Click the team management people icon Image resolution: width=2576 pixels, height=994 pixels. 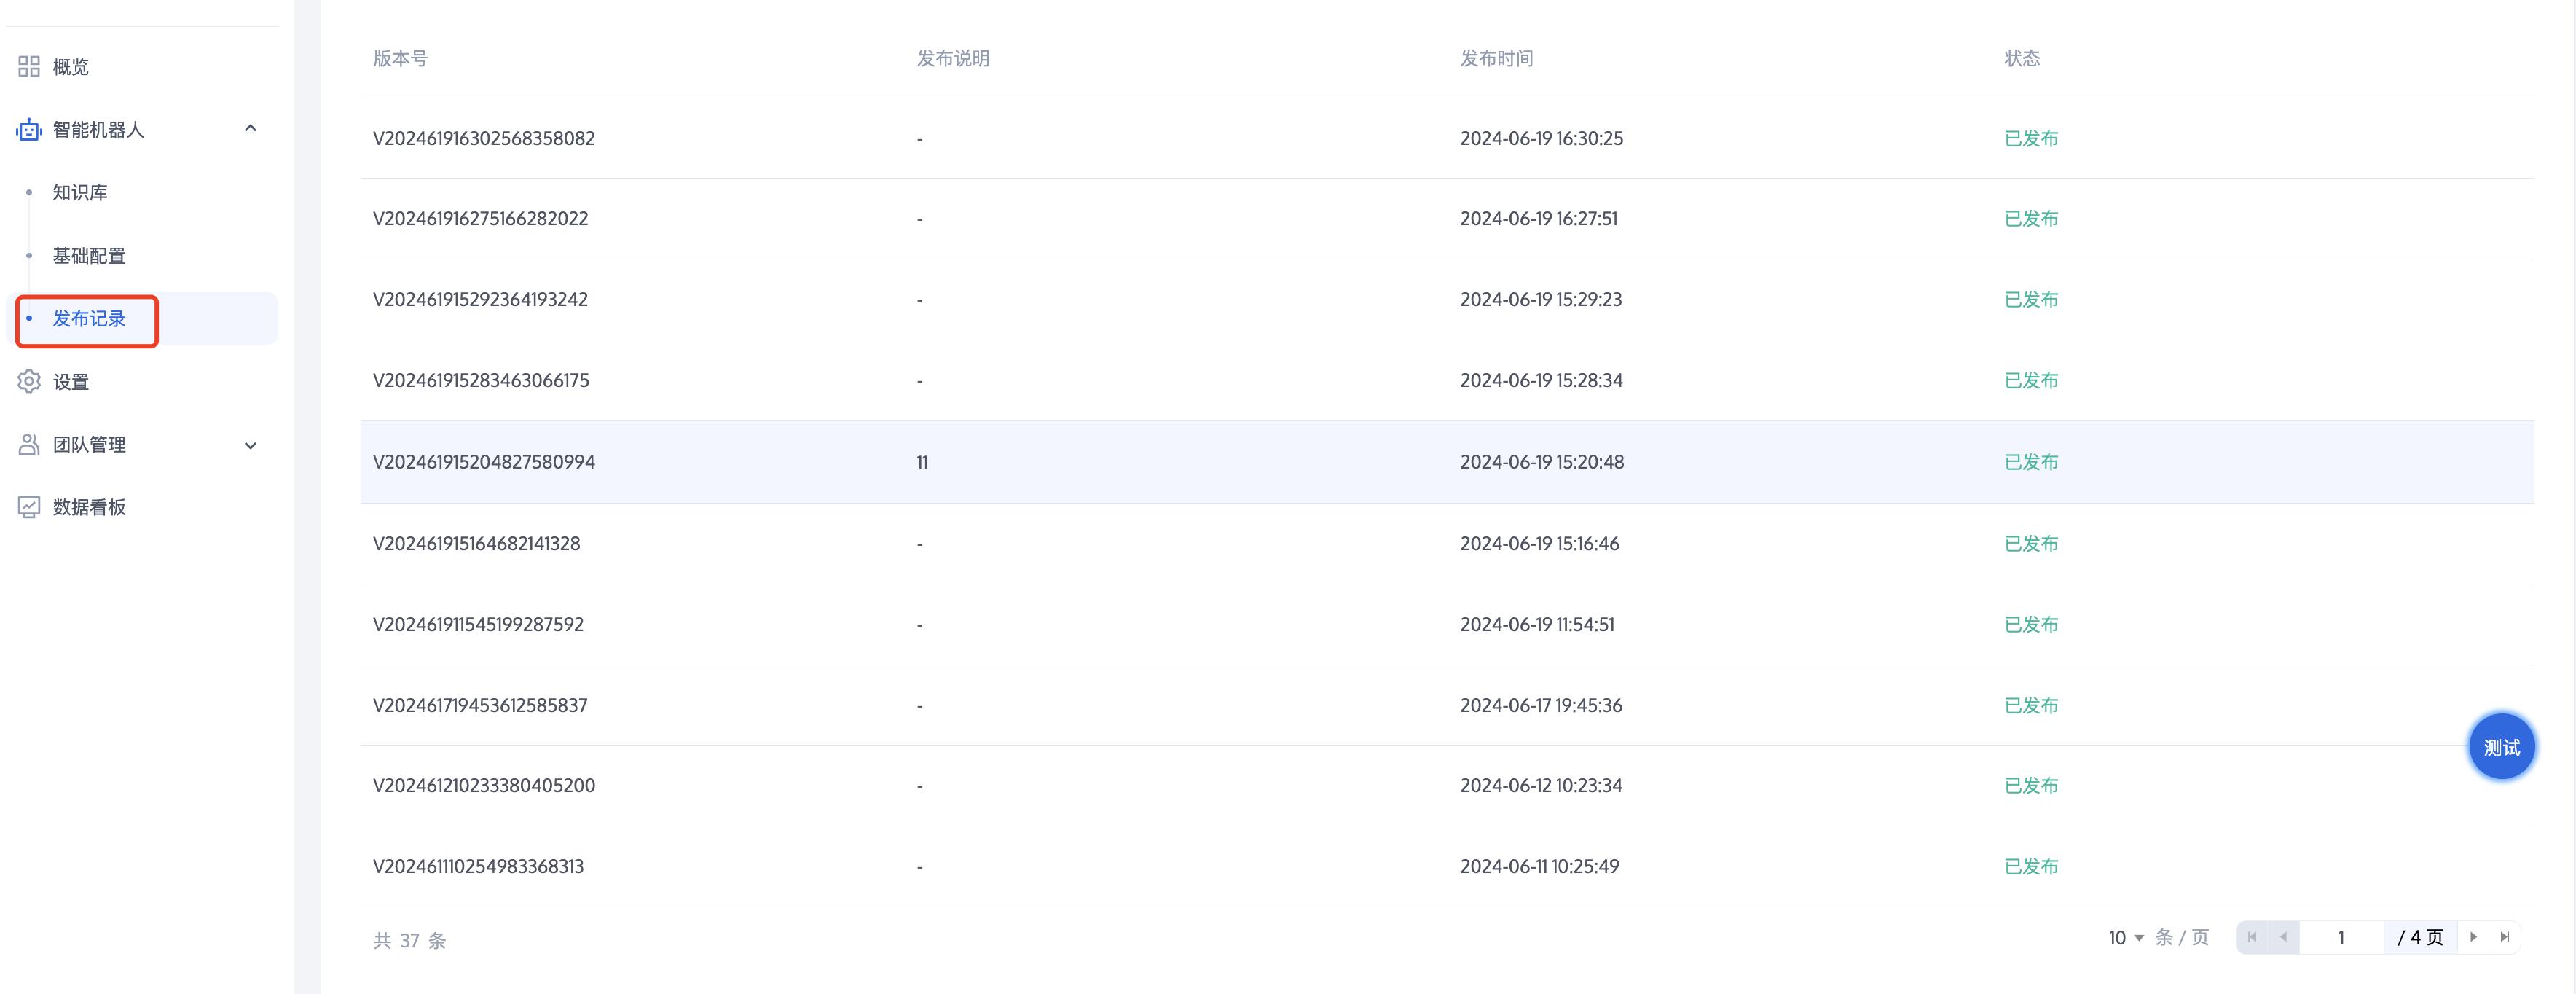click(x=29, y=445)
